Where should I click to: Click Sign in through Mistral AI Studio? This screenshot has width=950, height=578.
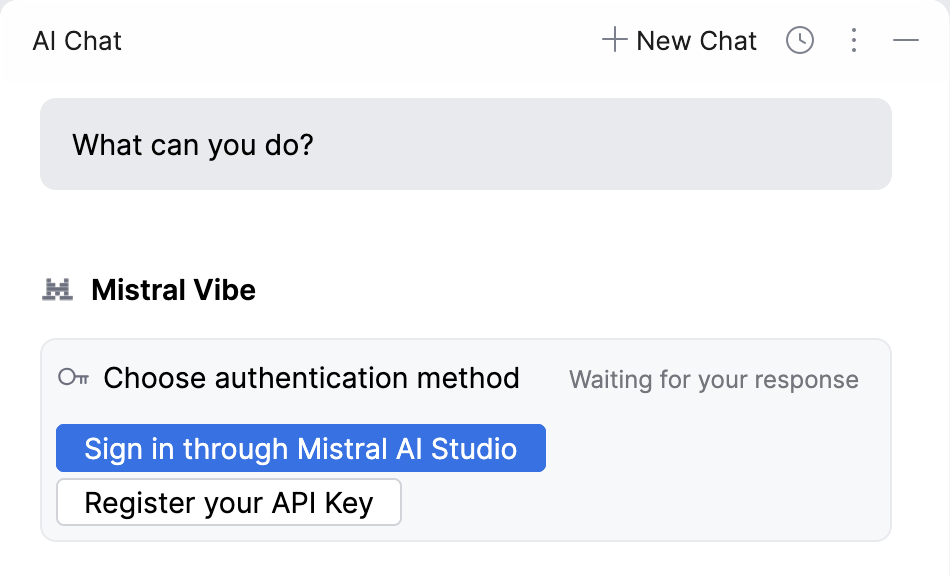coord(301,448)
